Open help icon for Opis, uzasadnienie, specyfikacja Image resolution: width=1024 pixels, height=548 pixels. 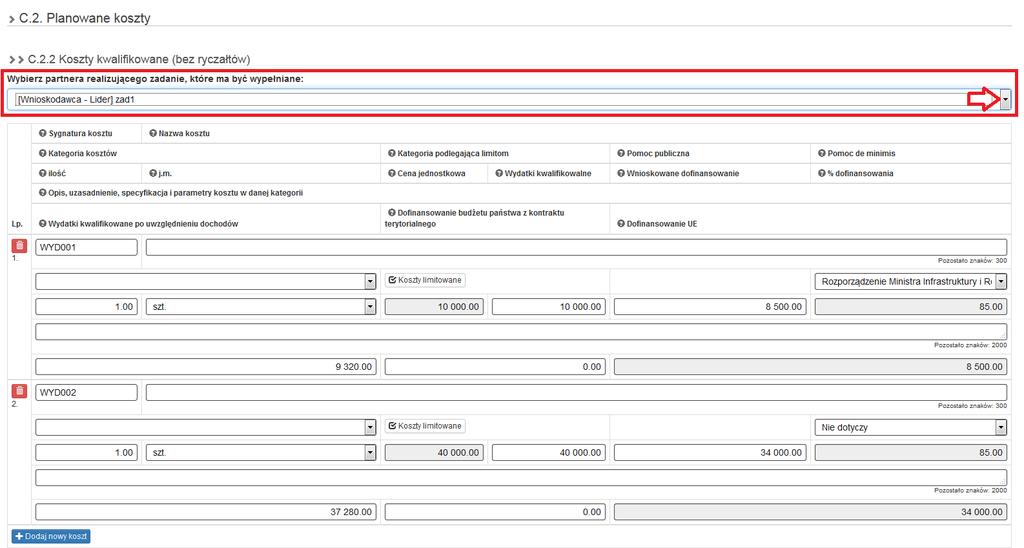tap(42, 193)
